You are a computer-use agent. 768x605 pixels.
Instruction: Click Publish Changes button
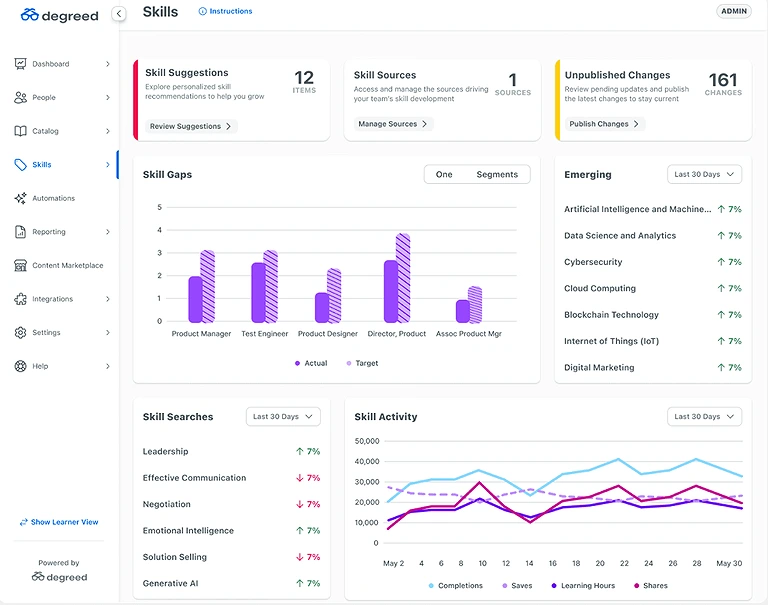point(605,124)
